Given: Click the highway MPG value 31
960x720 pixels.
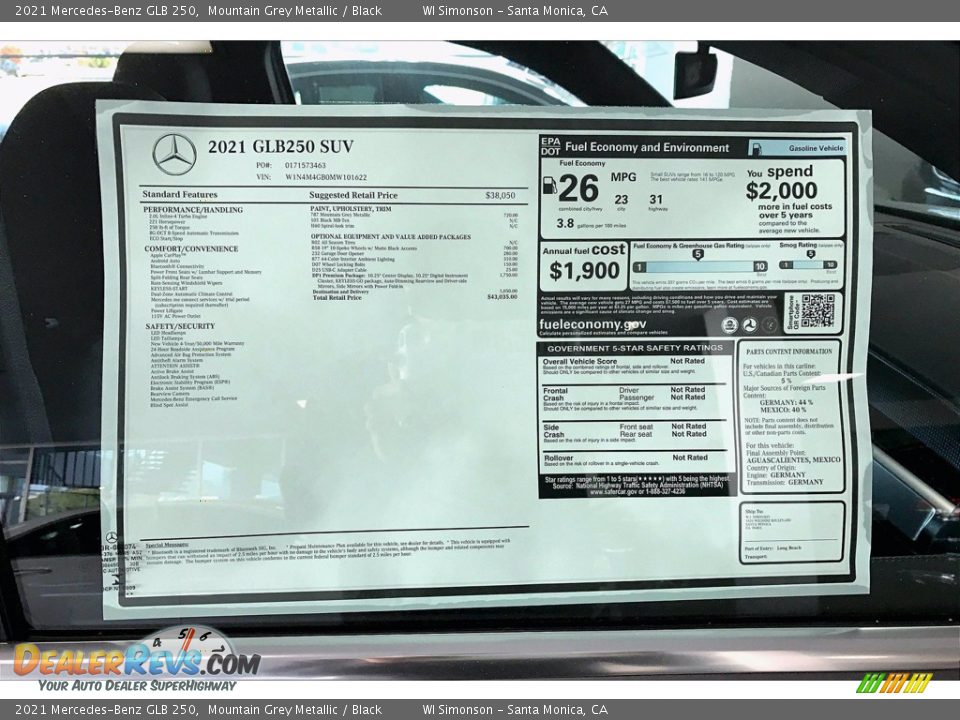Looking at the screenshot, I should point(656,200).
